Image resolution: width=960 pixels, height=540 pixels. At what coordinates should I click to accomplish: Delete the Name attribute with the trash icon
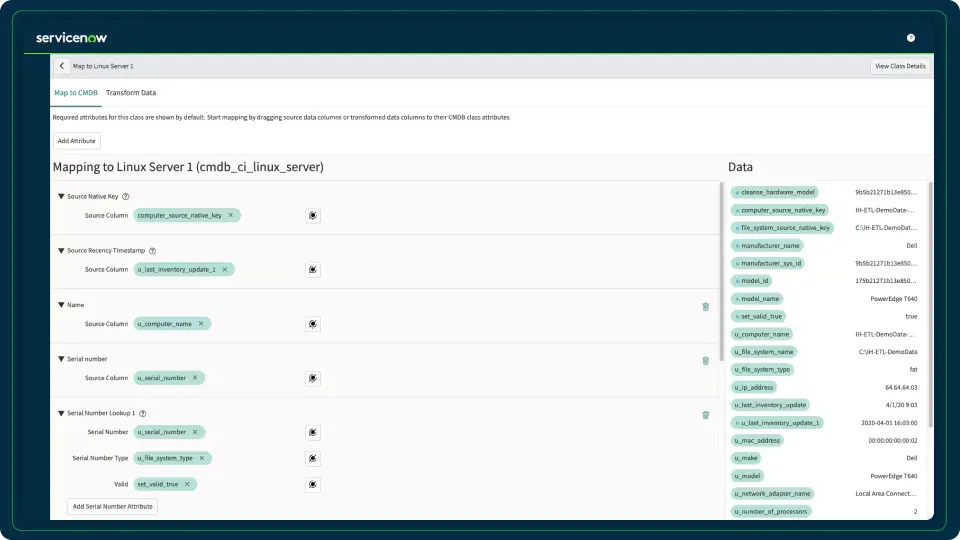(705, 307)
